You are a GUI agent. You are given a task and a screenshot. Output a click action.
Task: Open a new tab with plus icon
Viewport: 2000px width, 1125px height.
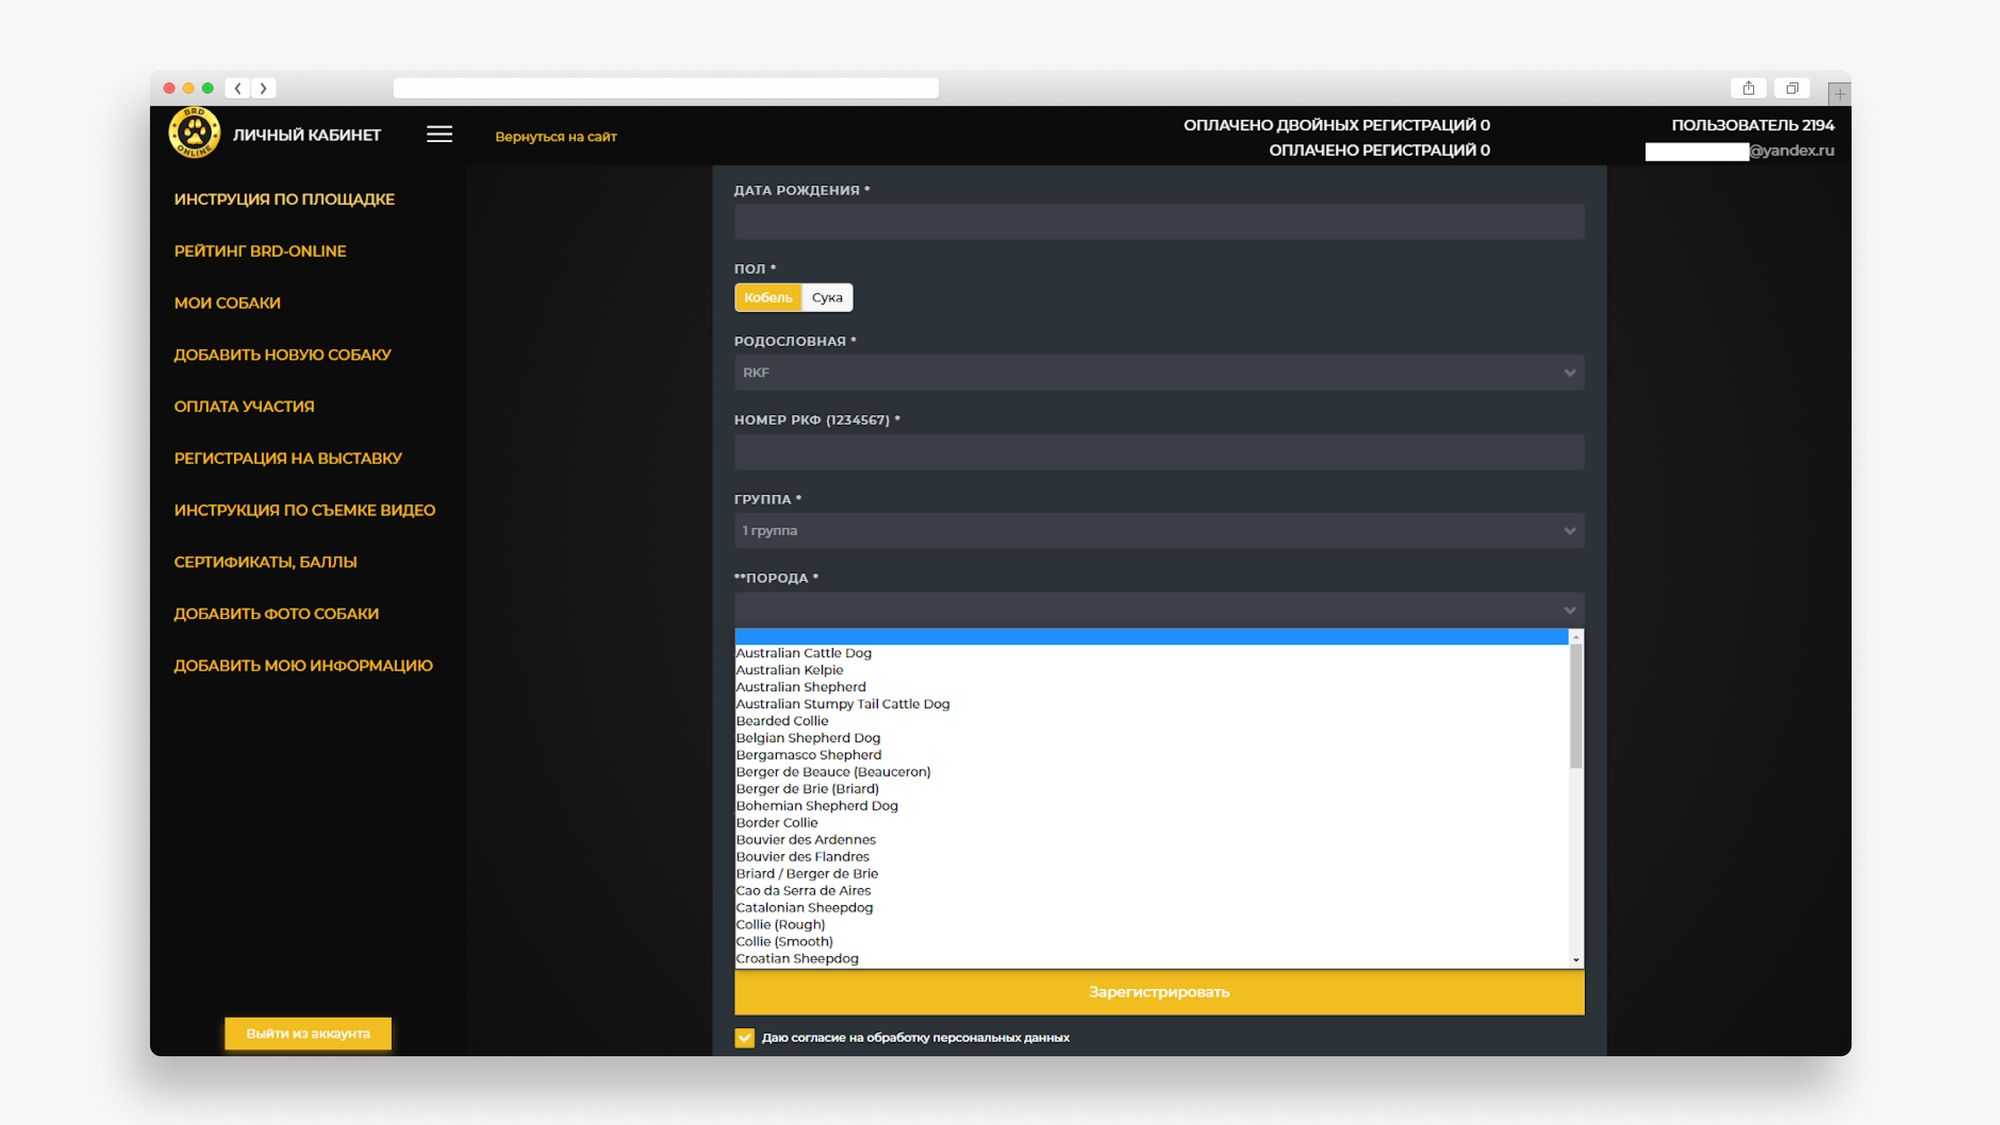pos(1839,93)
